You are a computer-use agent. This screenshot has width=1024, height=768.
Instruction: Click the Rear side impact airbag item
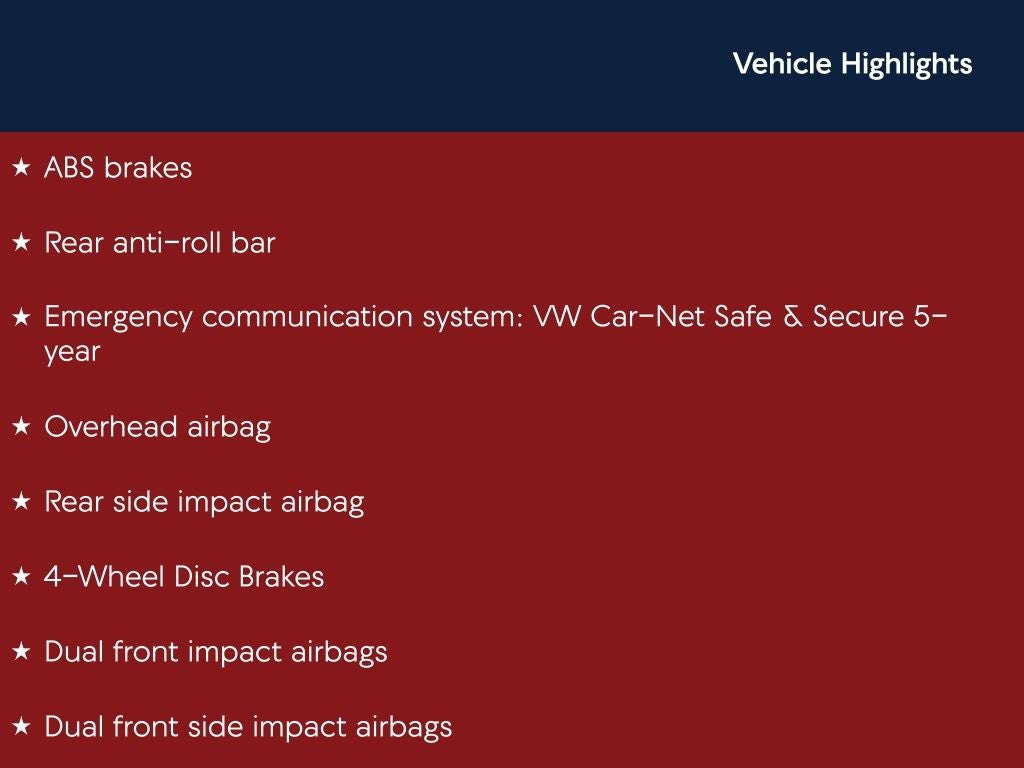[204, 502]
